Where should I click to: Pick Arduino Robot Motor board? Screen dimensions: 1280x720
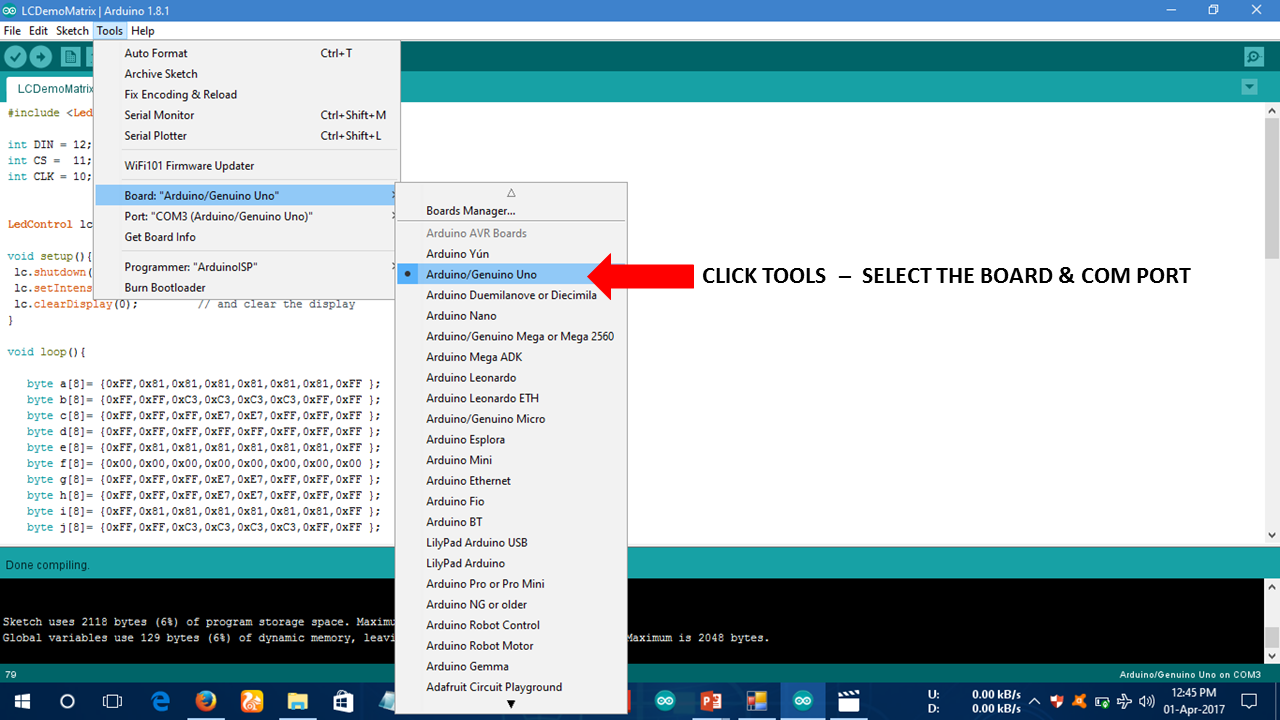tap(512, 646)
